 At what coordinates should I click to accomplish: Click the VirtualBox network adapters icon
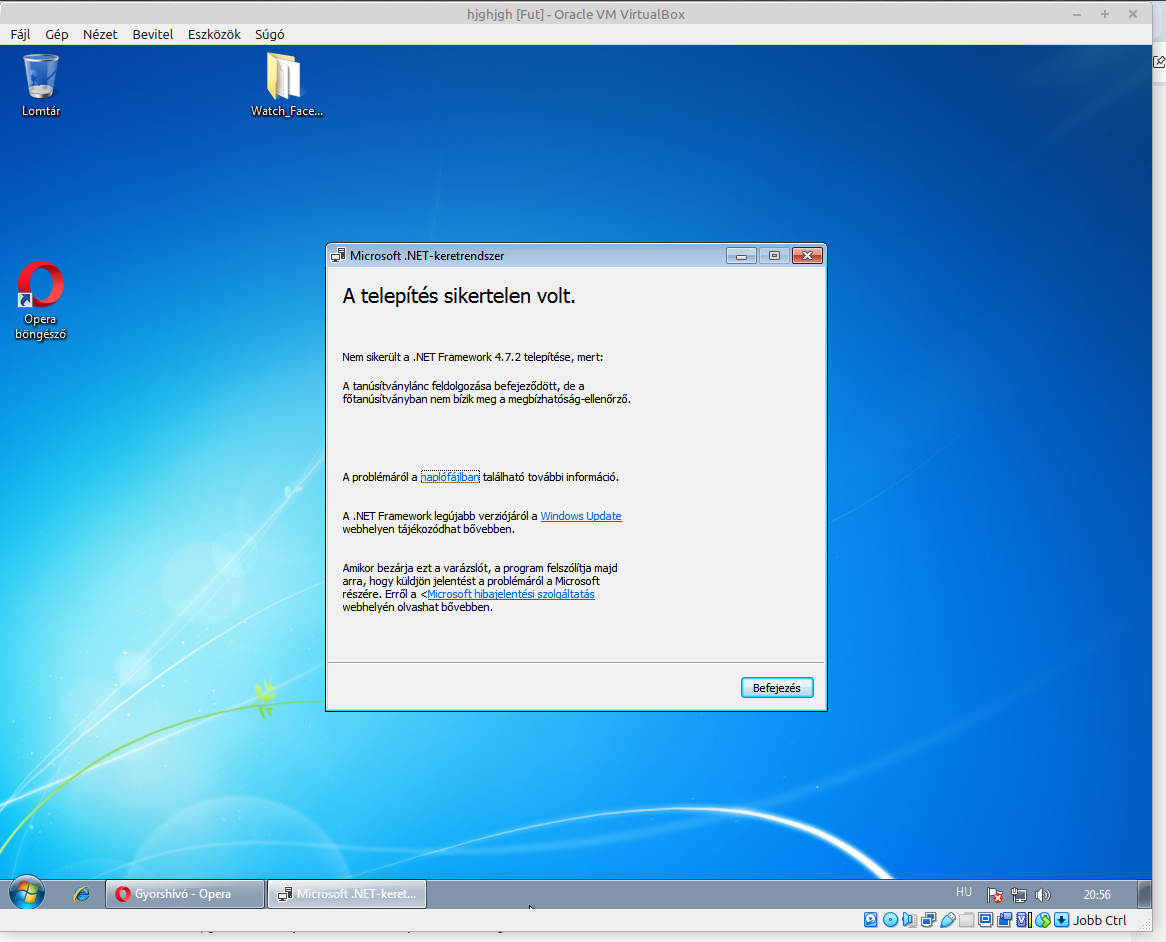point(928,920)
